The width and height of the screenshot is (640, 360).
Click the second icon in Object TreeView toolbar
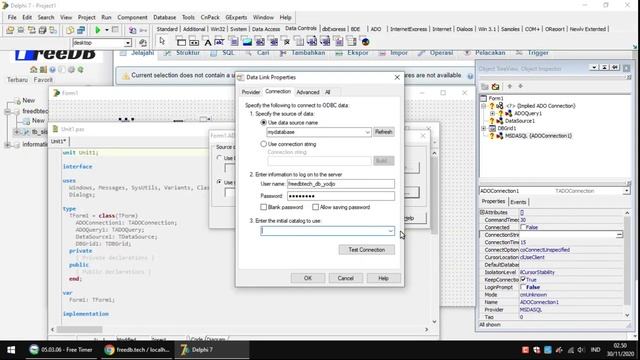pyautogui.click(x=496, y=87)
